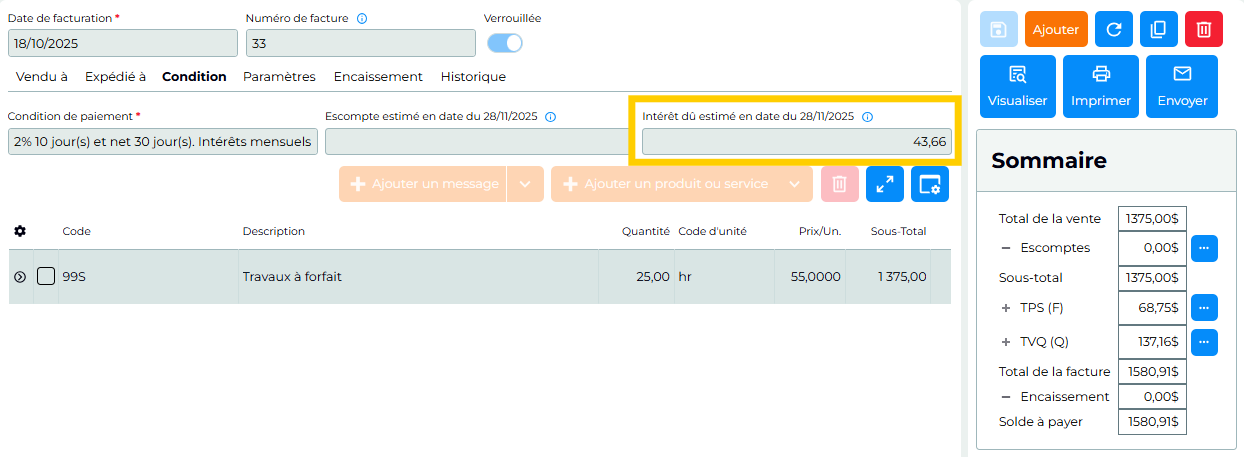Image resolution: width=1244 pixels, height=457 pixels.
Task: Click the Sous-Total column header
Action: (x=898, y=231)
